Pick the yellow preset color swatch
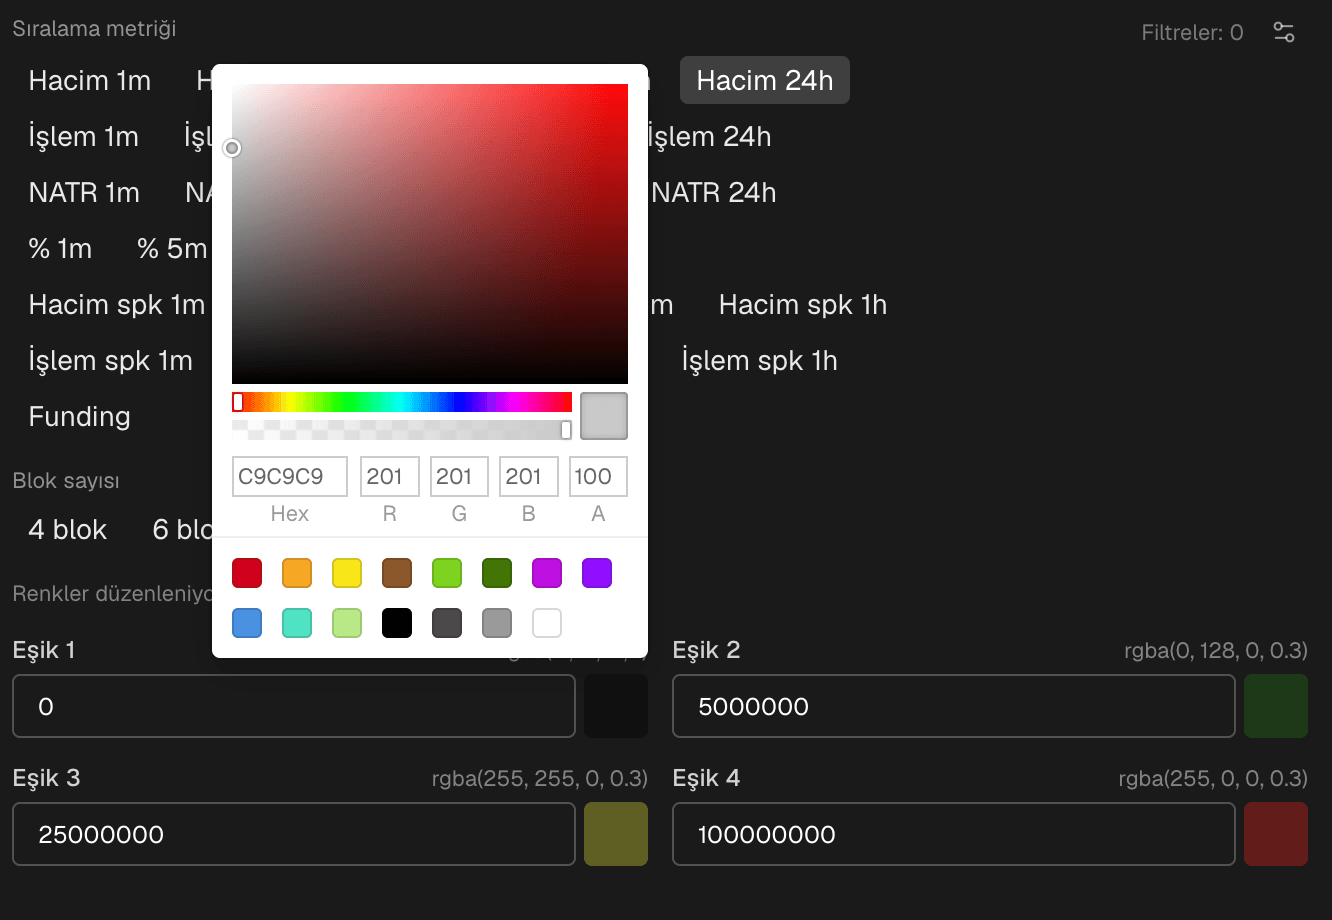The height and width of the screenshot is (920, 1332). 347,573
